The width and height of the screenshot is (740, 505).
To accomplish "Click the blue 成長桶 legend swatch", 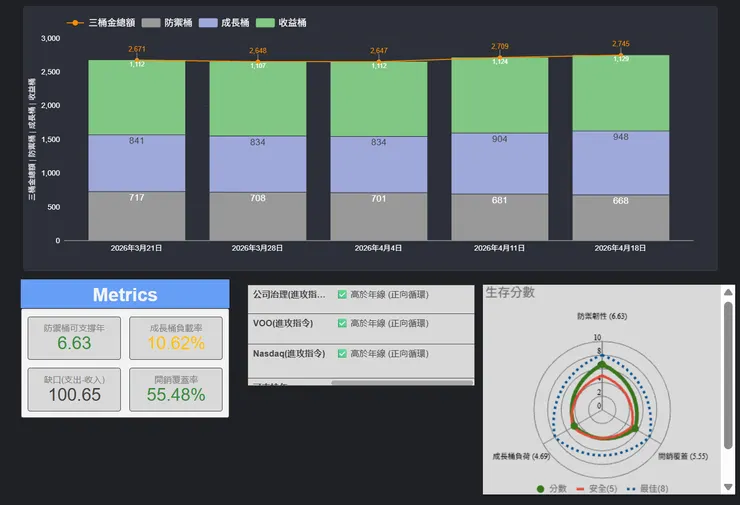I will point(208,23).
